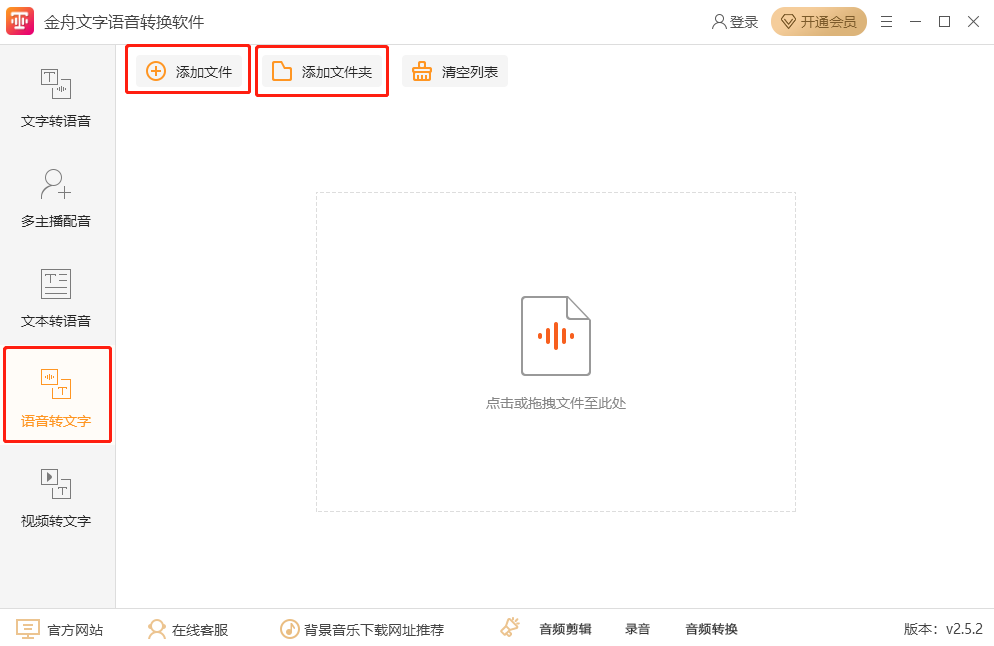Screen dimensions: 994x646
Task: Click the 金舟文字语音转换软件 title text
Action: [124, 22]
